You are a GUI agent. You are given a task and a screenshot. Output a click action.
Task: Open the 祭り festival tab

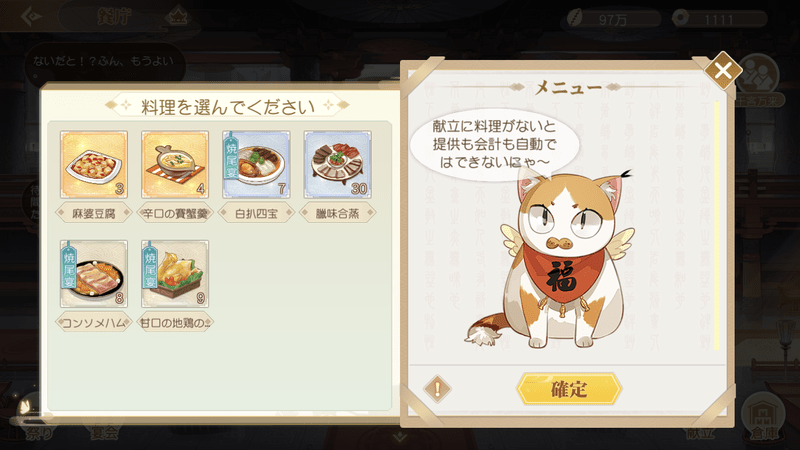click(x=39, y=433)
